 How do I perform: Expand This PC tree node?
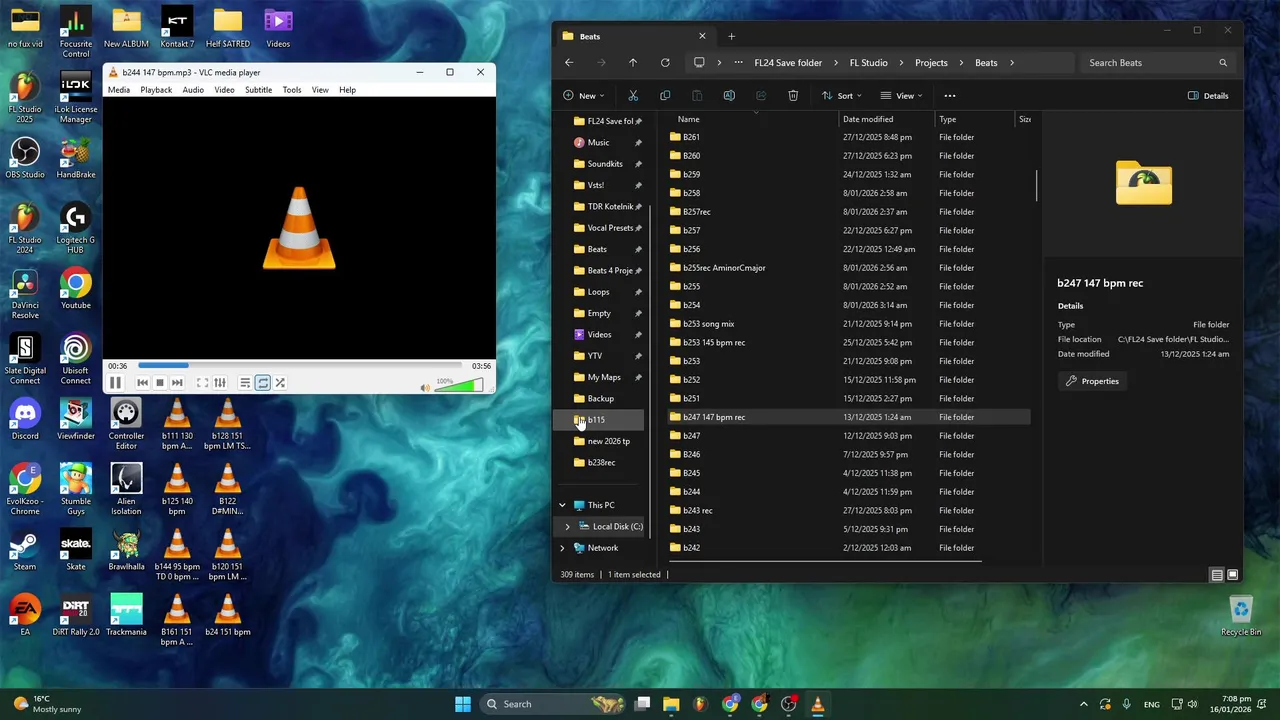click(562, 505)
